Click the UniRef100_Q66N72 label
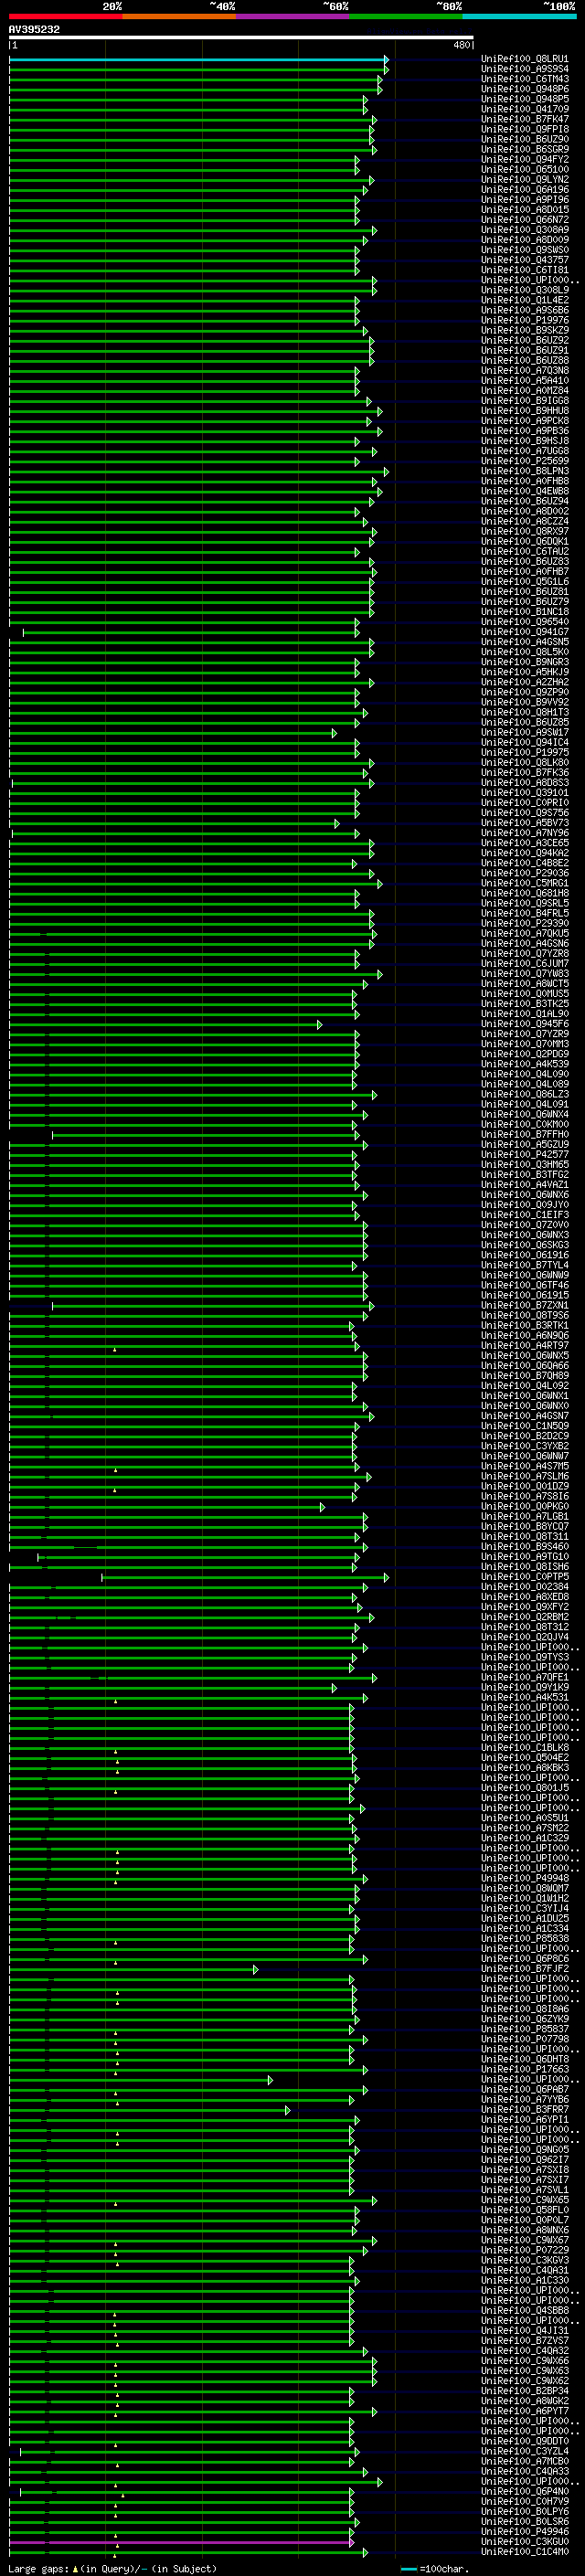This screenshot has height=2576, width=585. pyautogui.click(x=525, y=220)
